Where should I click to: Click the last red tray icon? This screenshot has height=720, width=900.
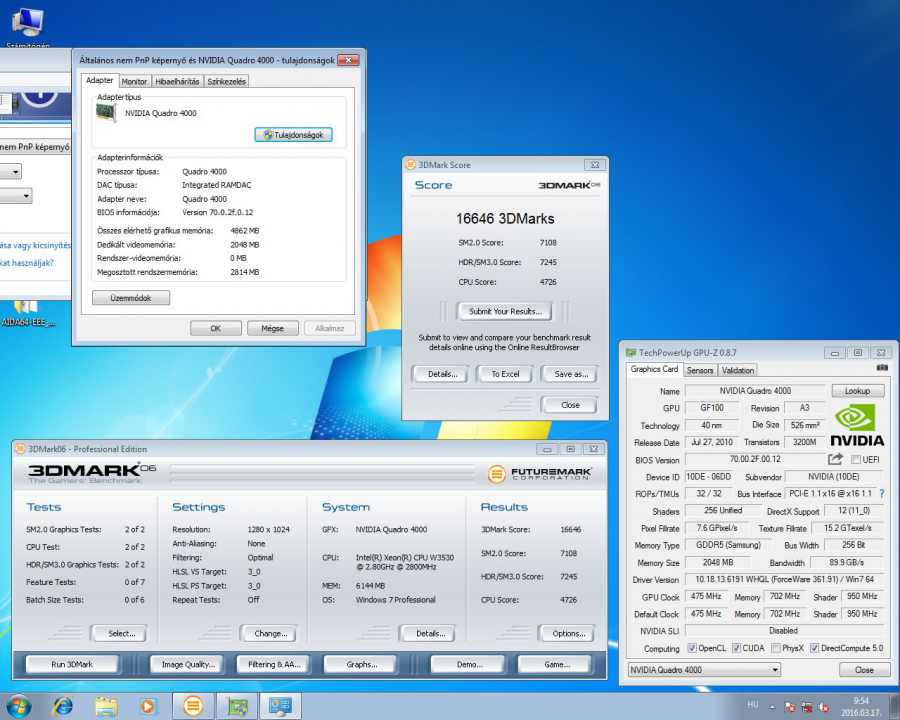(x=824, y=707)
